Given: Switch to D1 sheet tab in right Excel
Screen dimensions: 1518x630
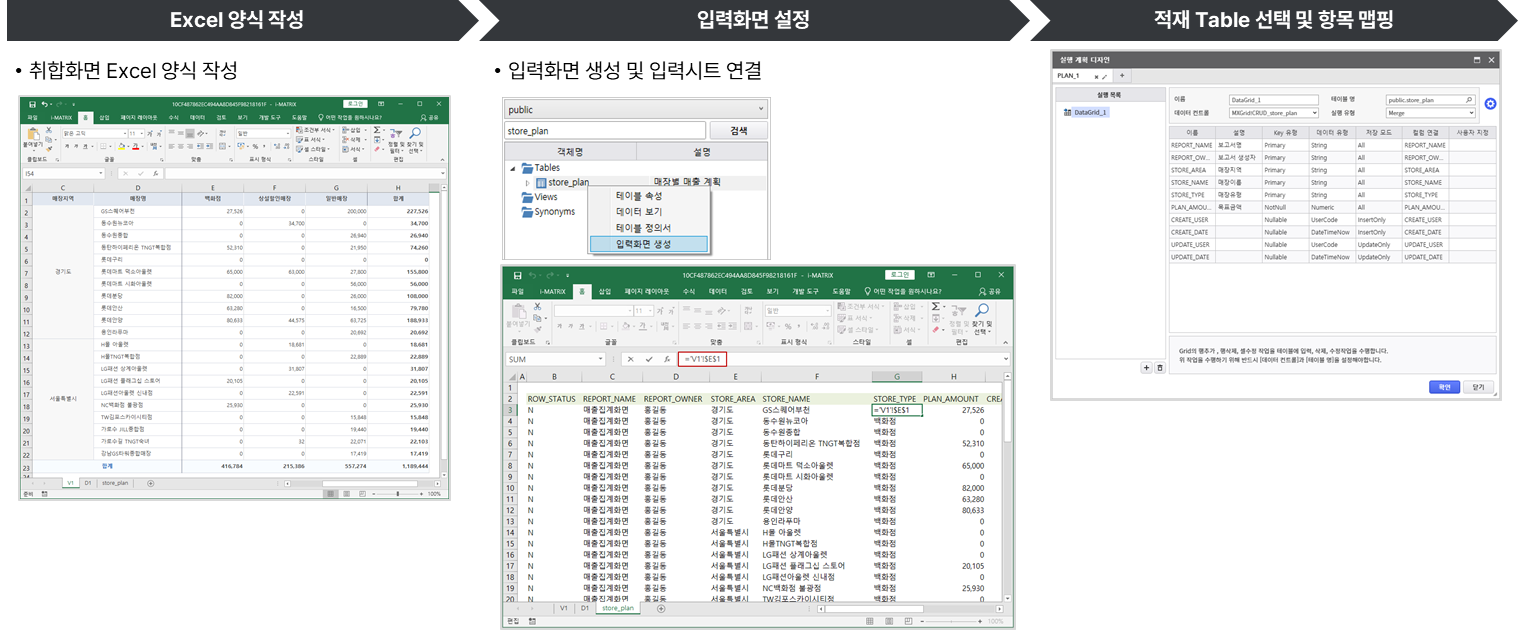Looking at the screenshot, I should tap(586, 608).
